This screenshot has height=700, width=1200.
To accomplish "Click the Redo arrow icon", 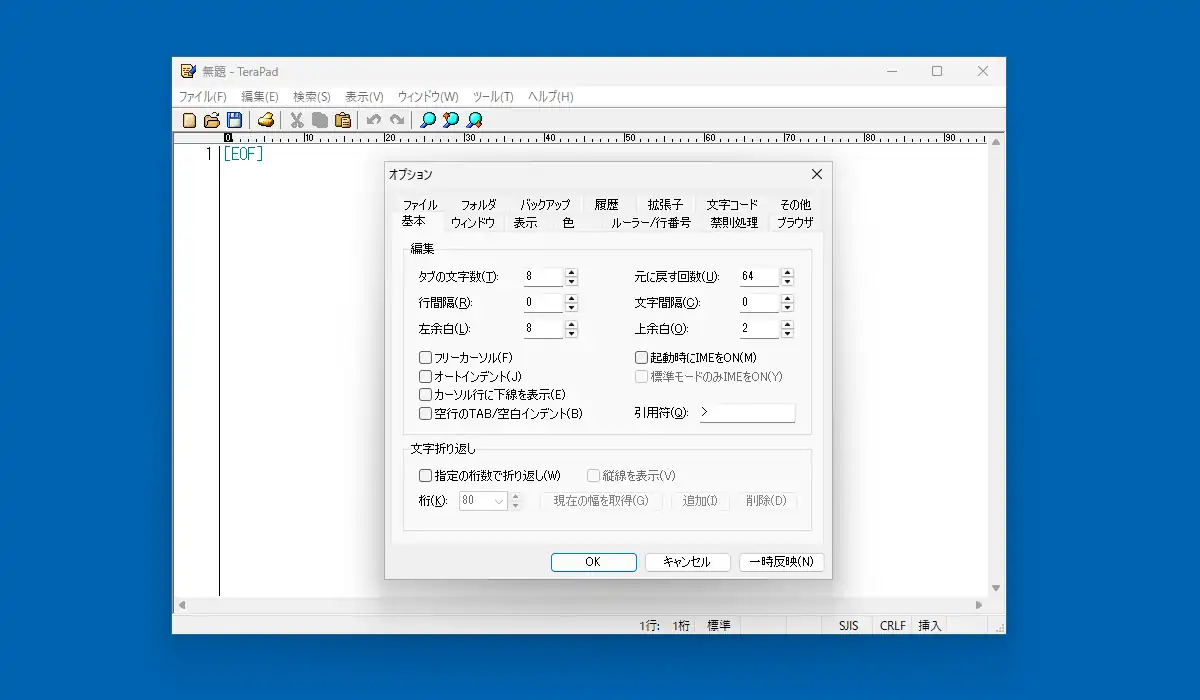I will 397,120.
